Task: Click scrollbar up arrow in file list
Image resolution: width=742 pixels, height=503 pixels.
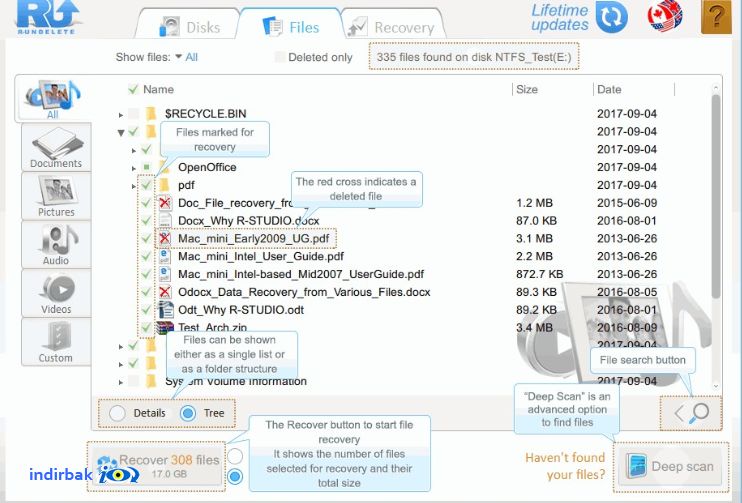Action: pos(716,88)
